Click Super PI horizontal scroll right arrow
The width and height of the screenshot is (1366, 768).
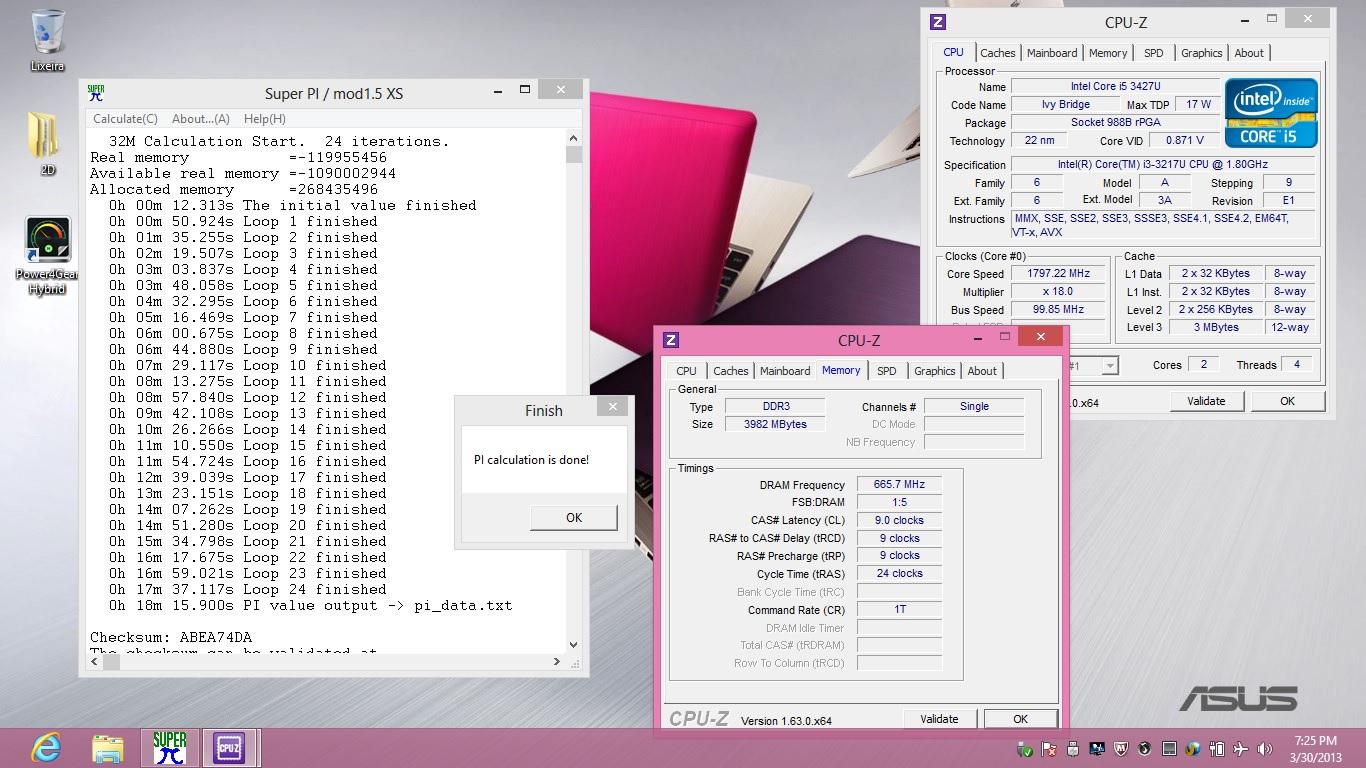pos(557,662)
